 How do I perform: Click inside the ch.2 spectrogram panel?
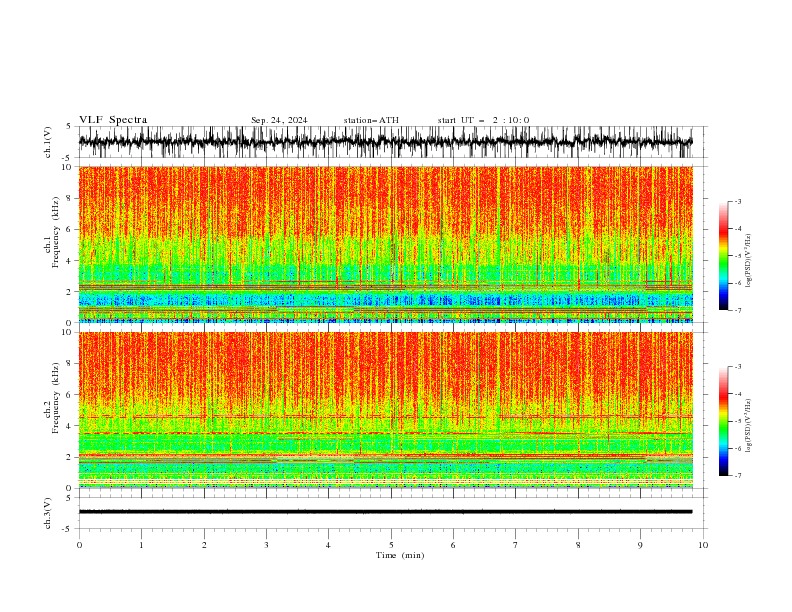[x=386, y=410]
